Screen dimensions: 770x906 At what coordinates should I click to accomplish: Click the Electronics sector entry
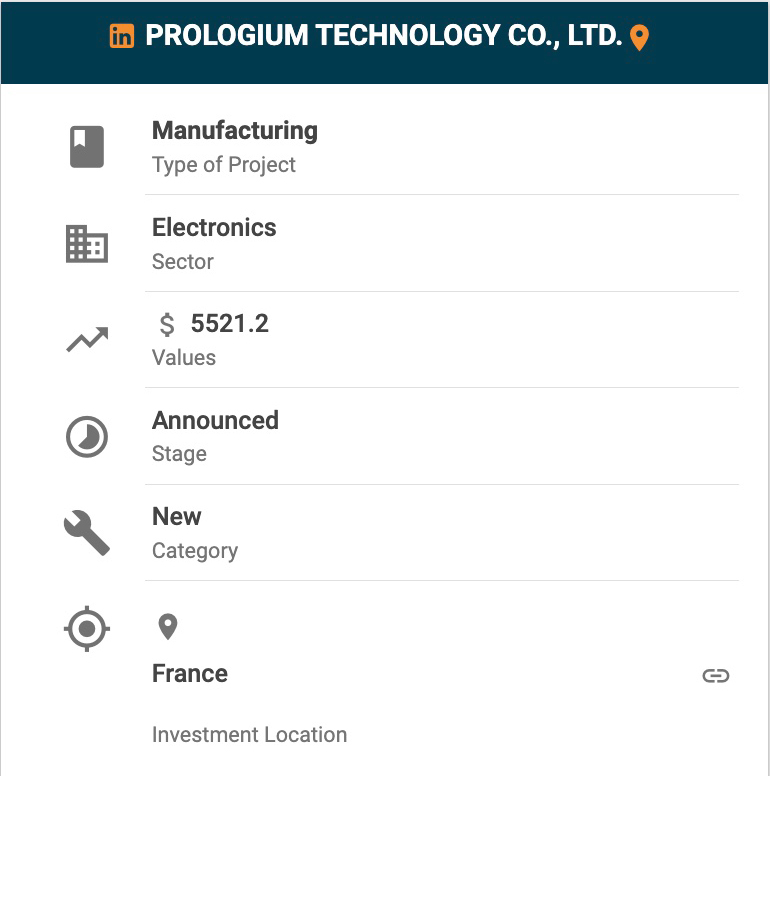click(214, 228)
